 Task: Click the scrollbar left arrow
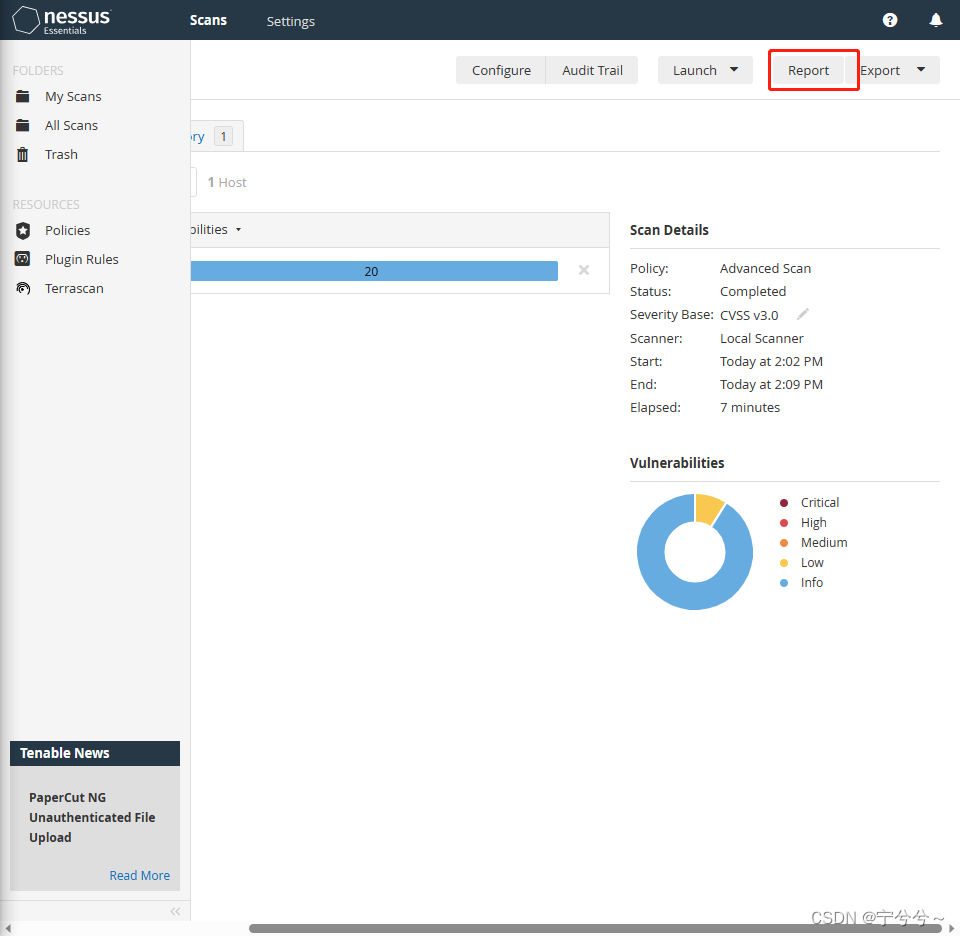8,929
